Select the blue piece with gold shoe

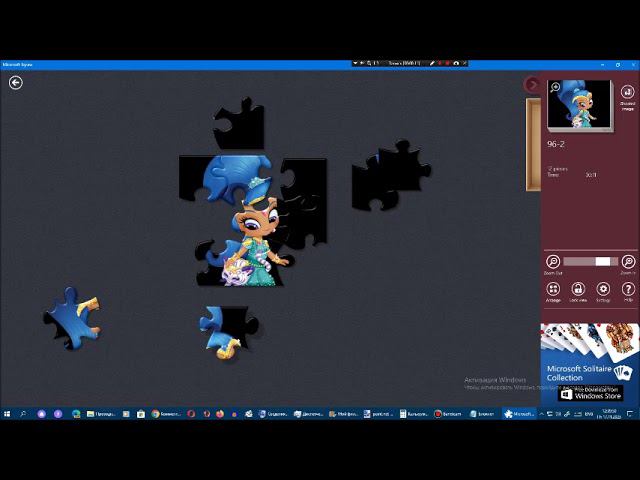229,332
